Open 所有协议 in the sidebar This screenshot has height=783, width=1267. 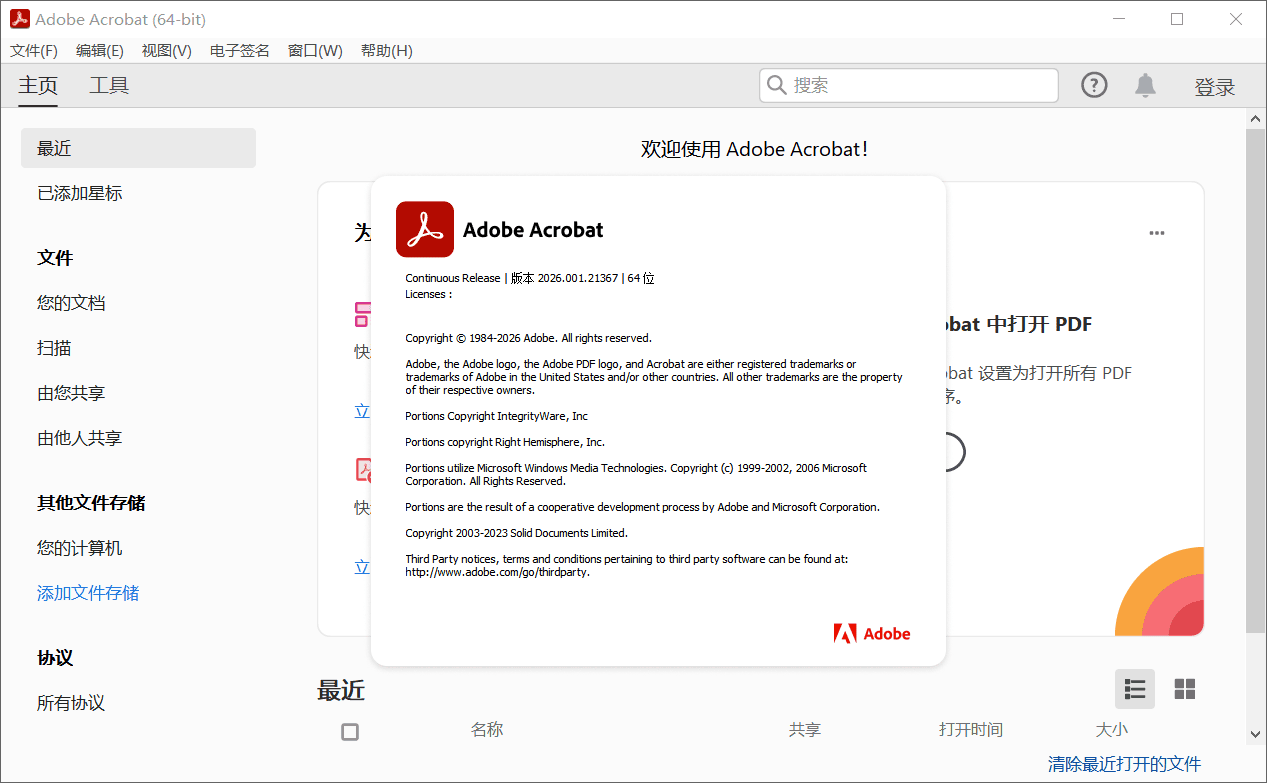coord(71,703)
